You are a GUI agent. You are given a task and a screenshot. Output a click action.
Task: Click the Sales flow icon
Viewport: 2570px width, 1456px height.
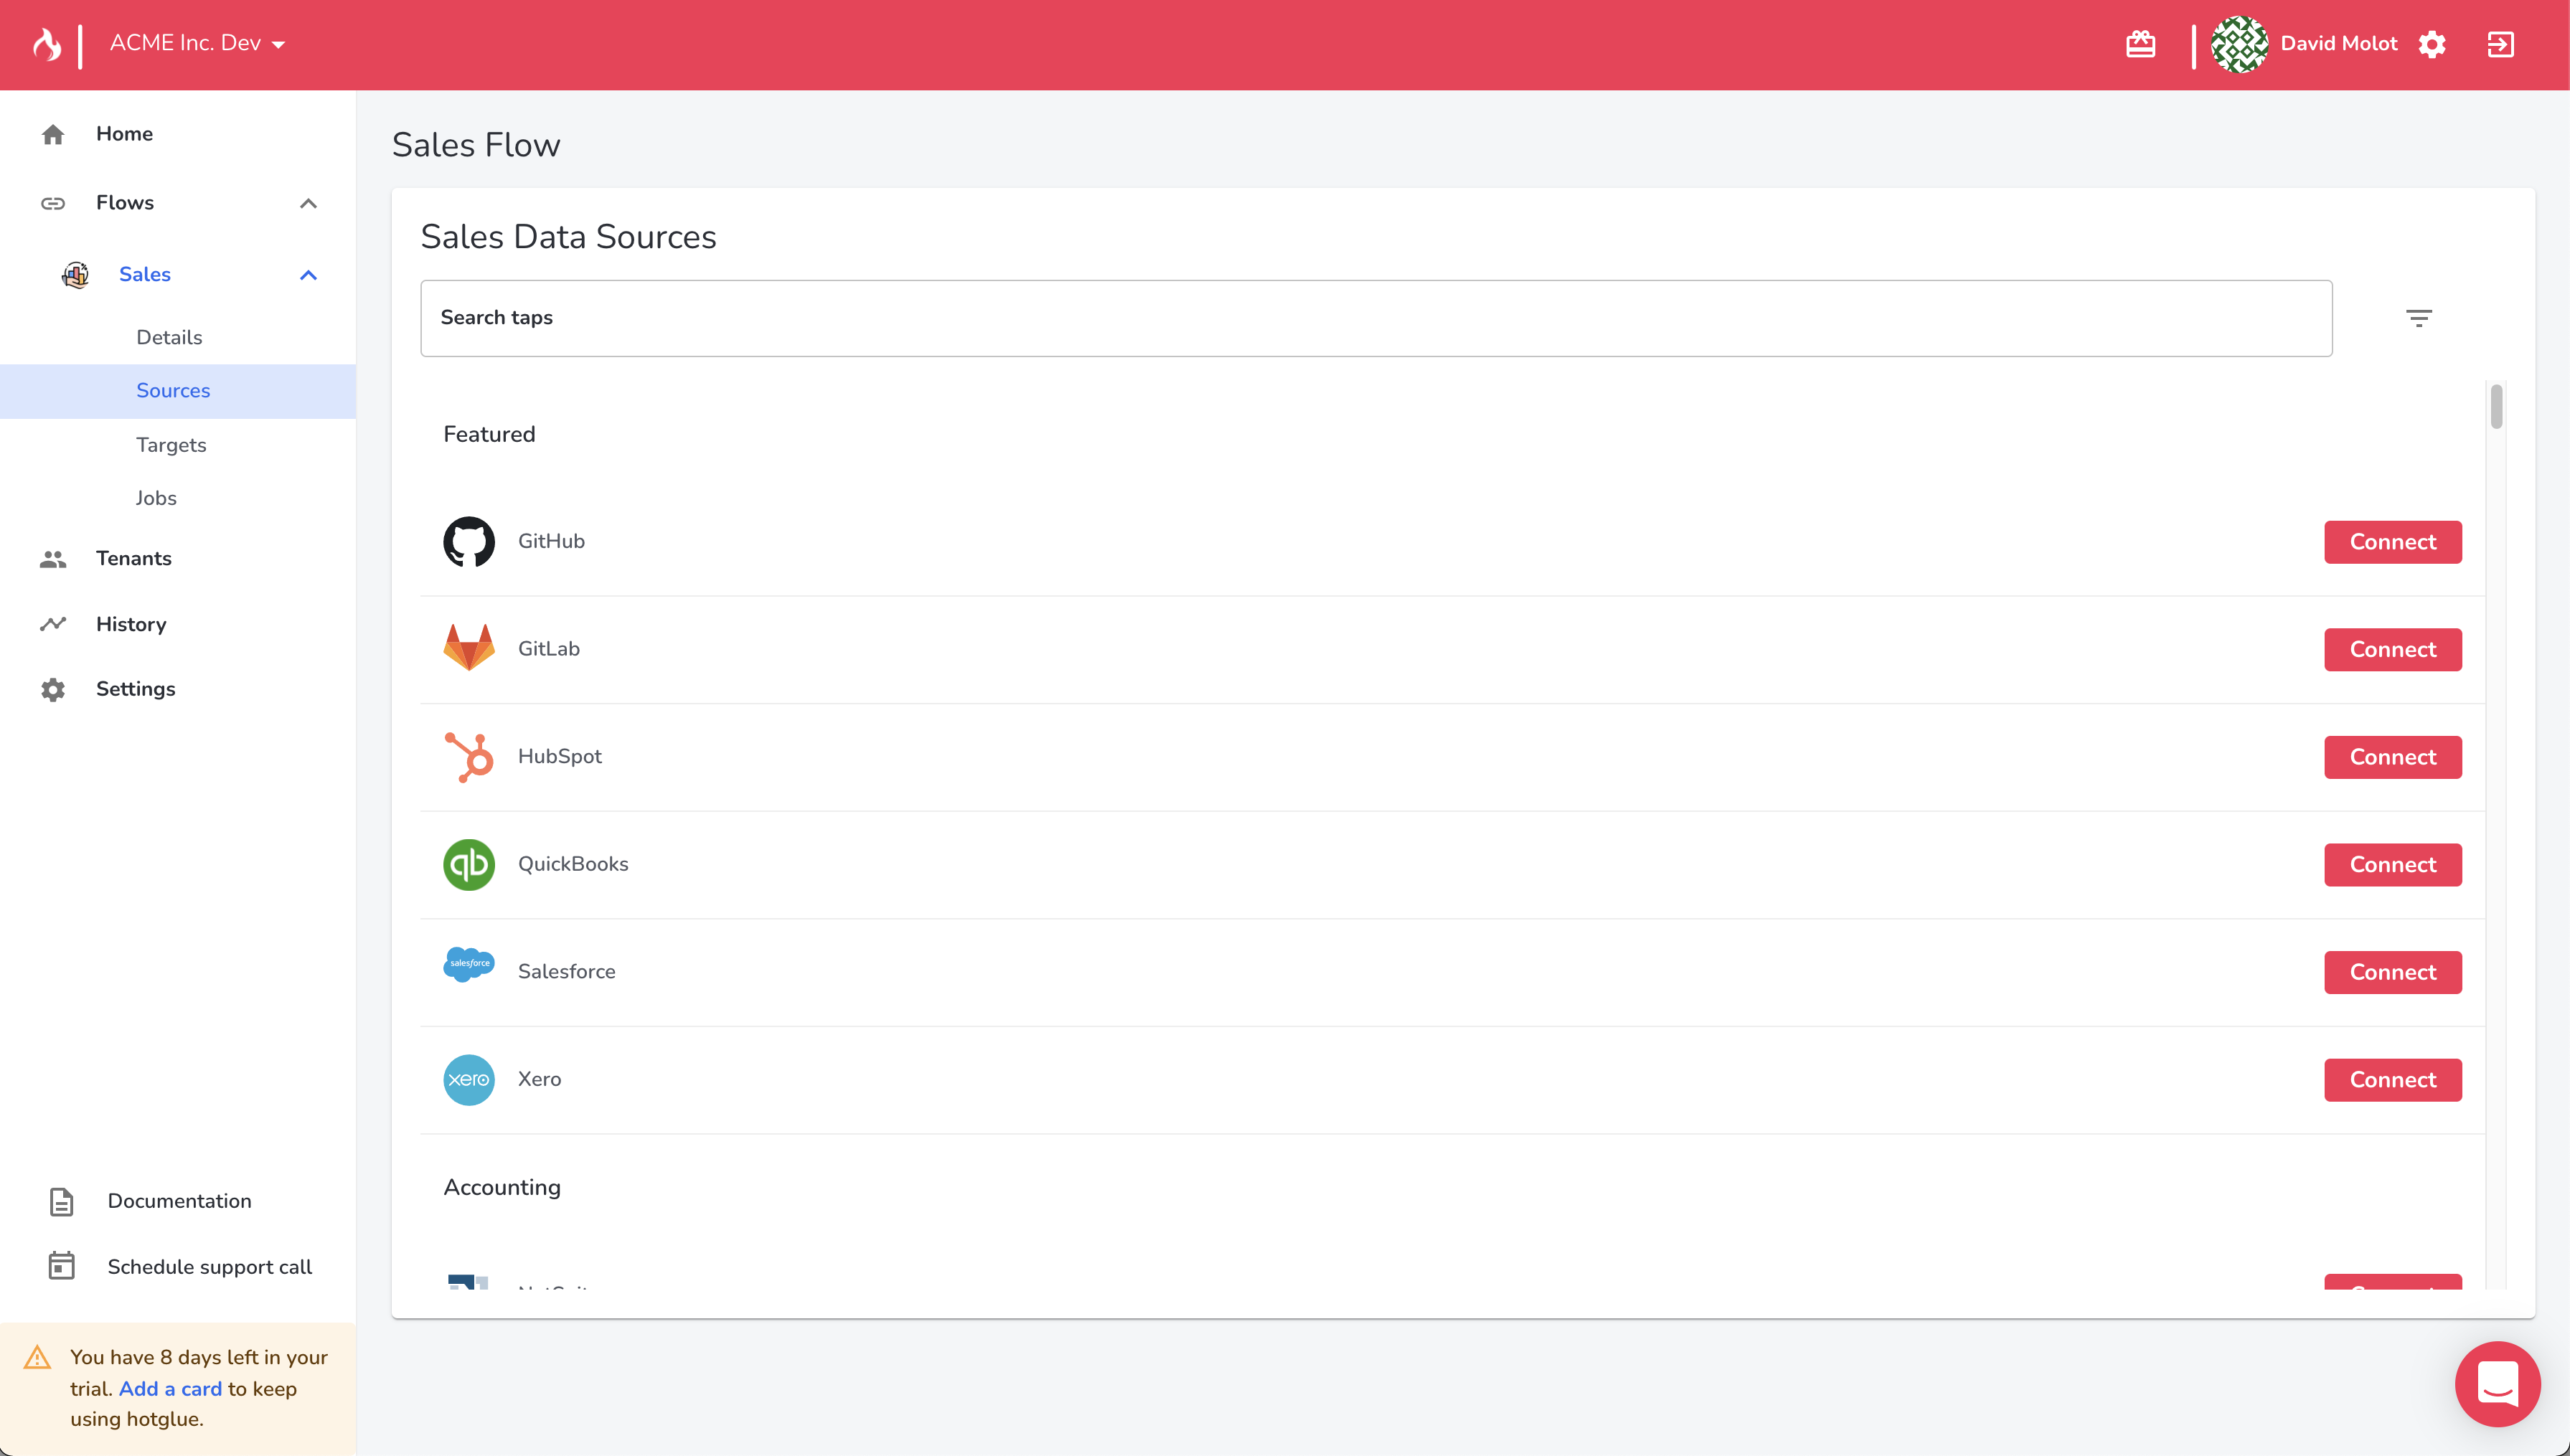coord(75,274)
